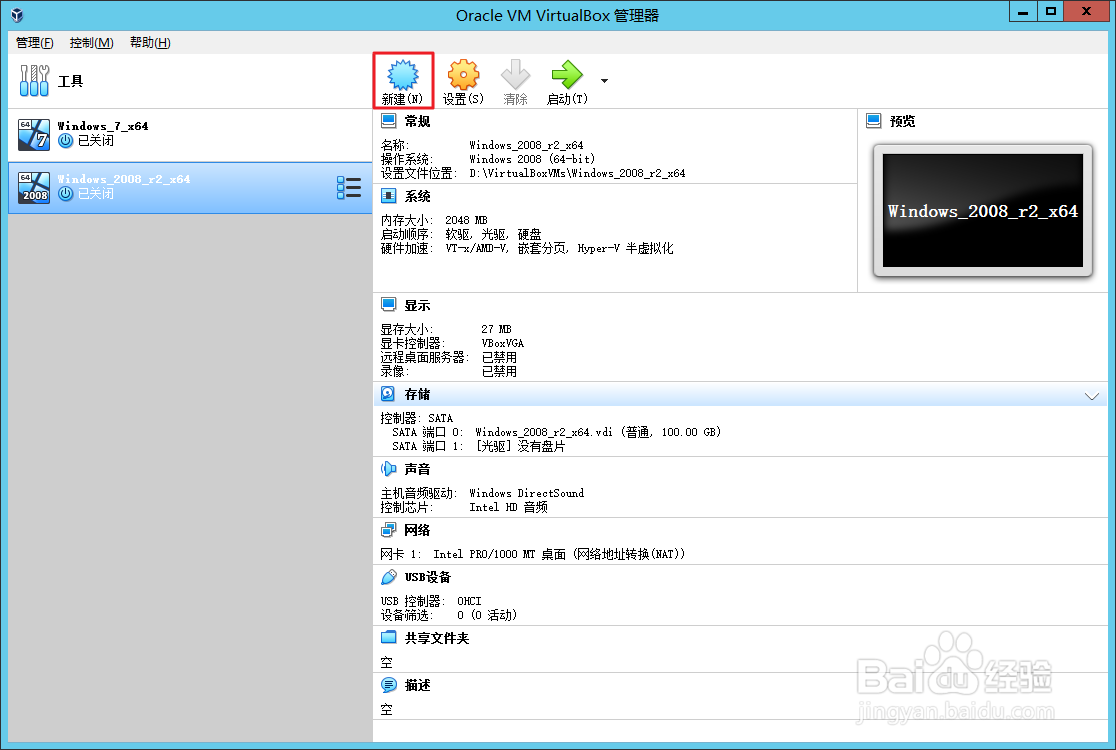Click the Windows 2008 (64-bit) OS value
The image size is (1116, 750).
click(x=532, y=159)
